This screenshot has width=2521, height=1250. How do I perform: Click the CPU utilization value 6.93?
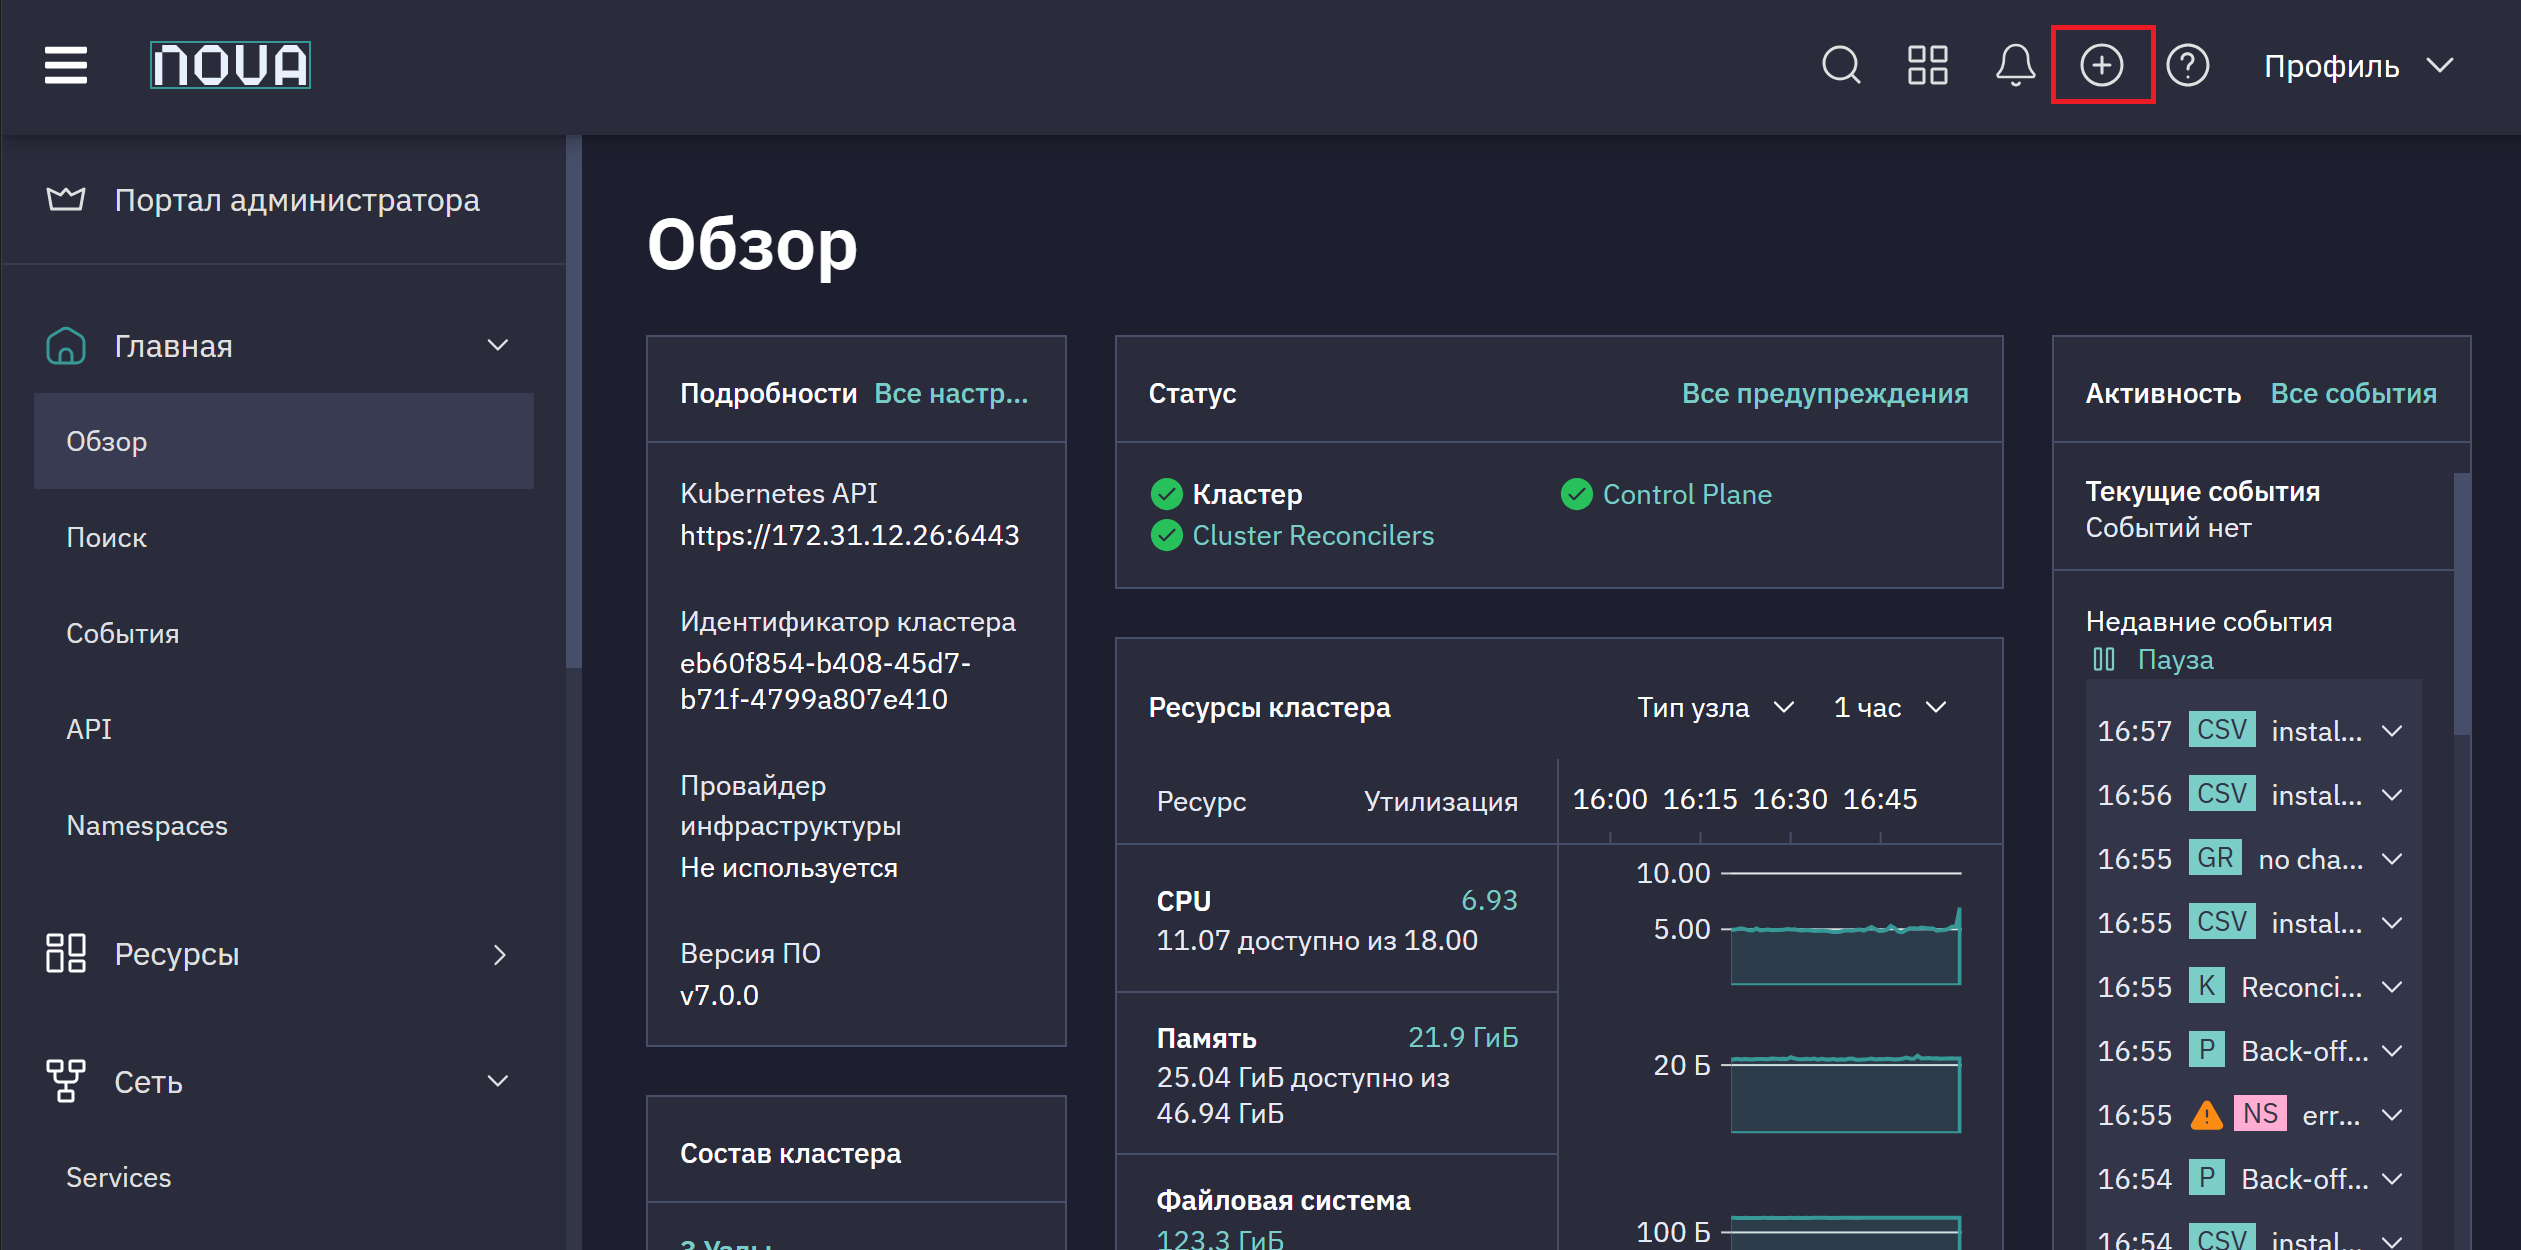tap(1489, 900)
